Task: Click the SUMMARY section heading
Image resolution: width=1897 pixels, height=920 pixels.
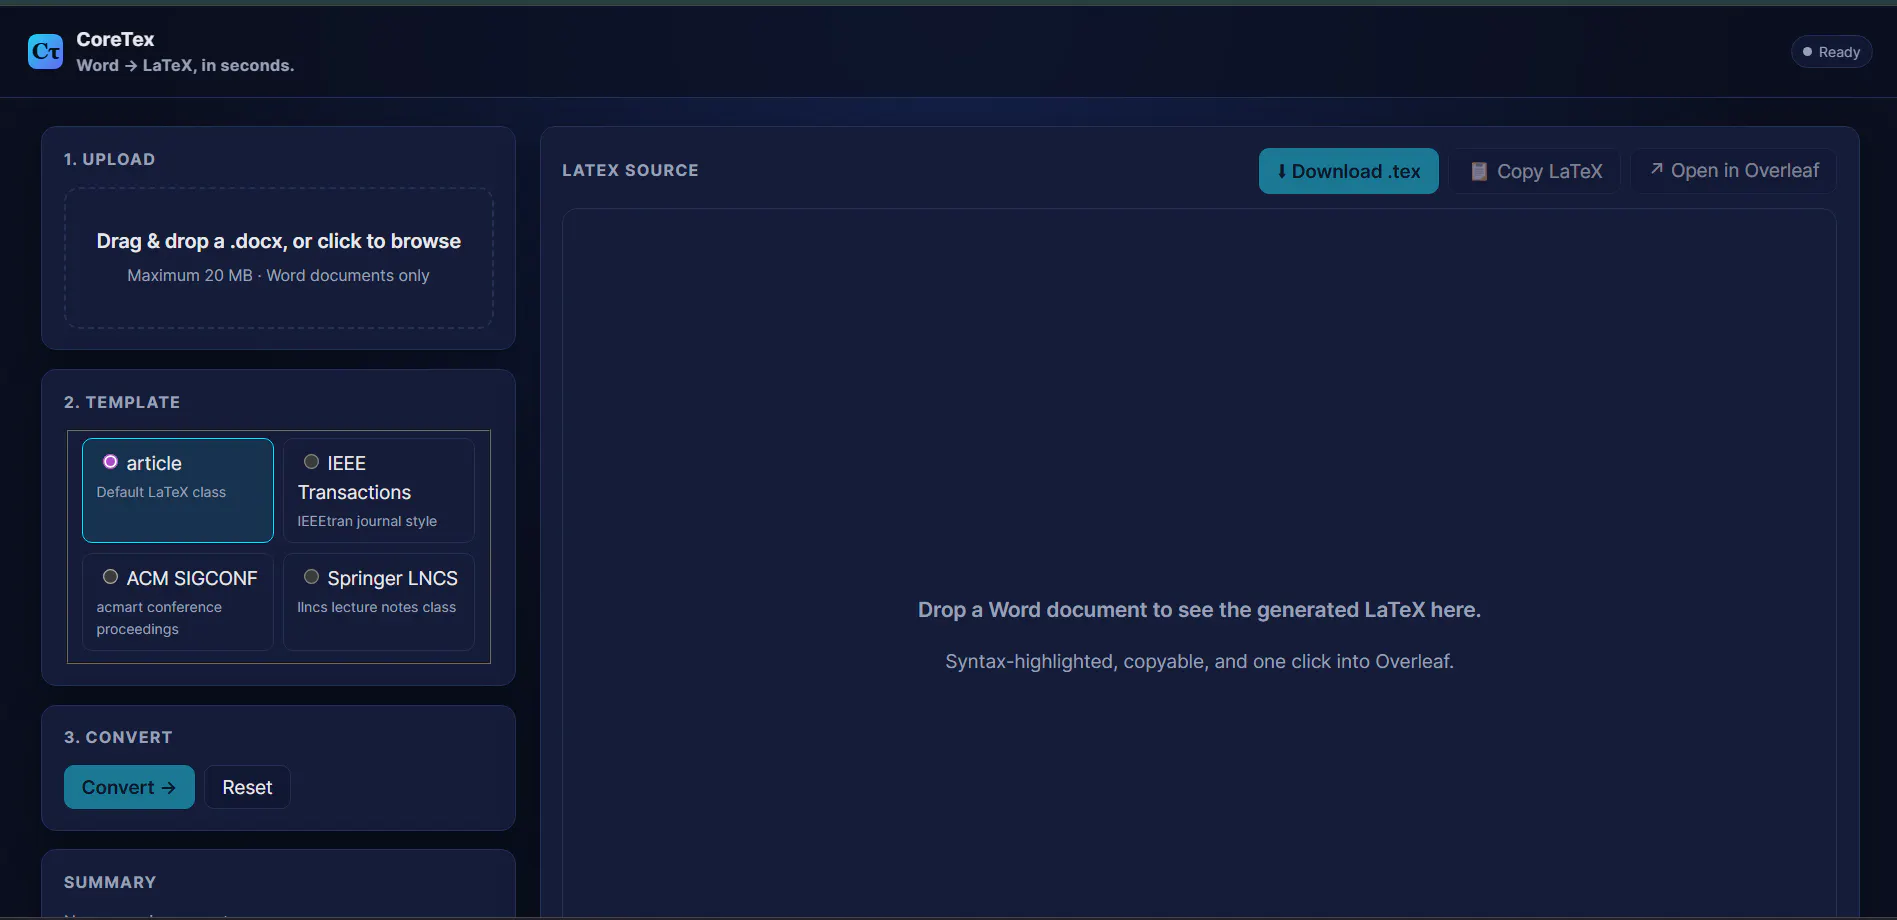Action: coord(110,882)
